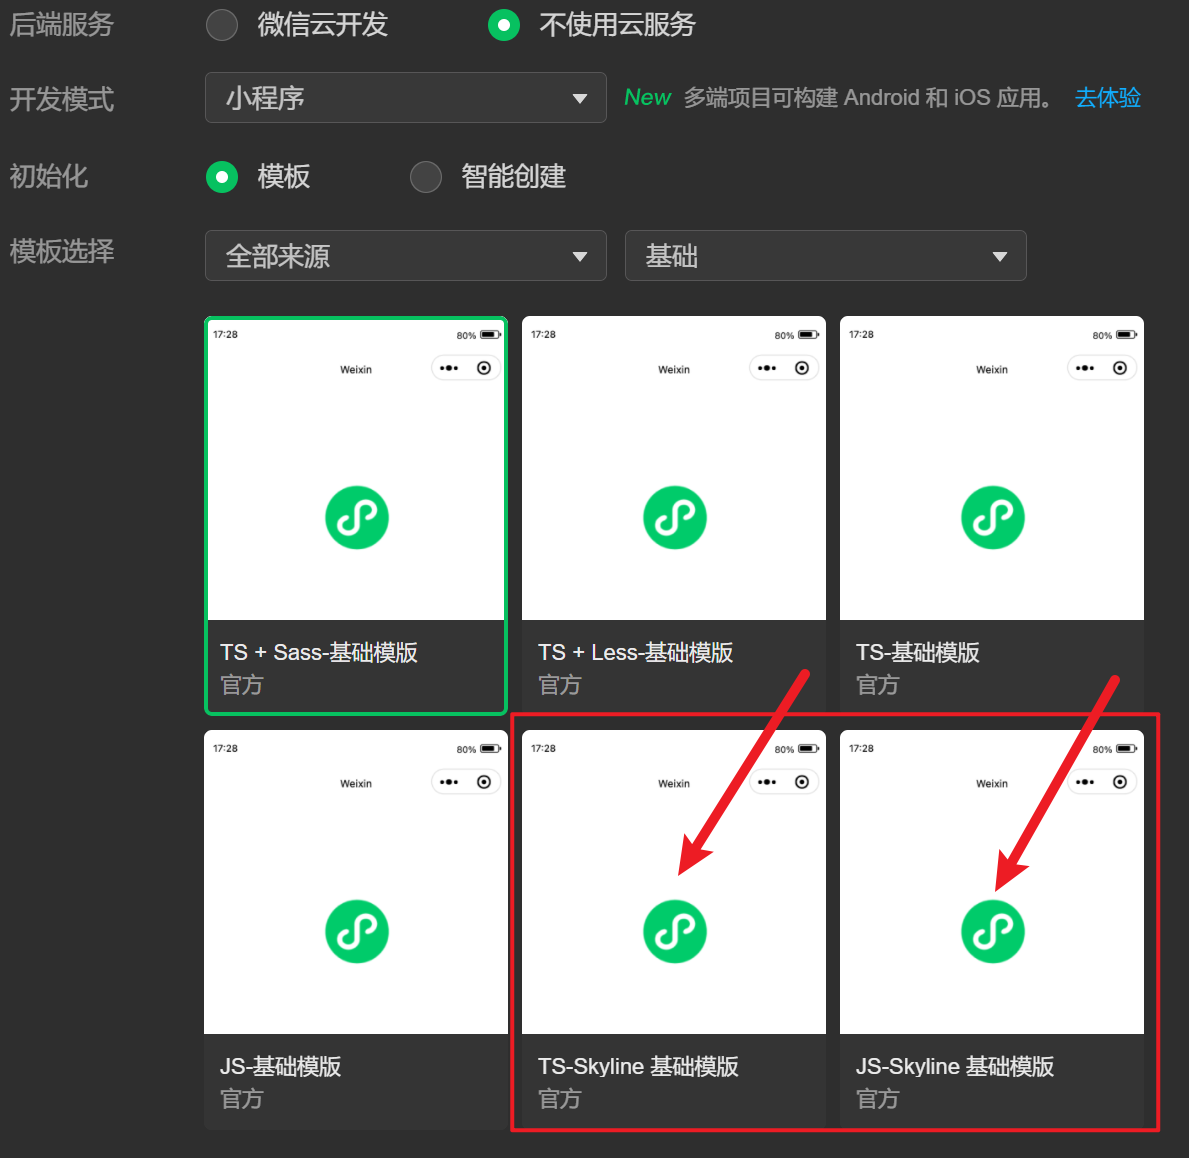The height and width of the screenshot is (1158, 1189).
Task: Select TS-Skyline 基础模版 template card
Action: tap(674, 930)
